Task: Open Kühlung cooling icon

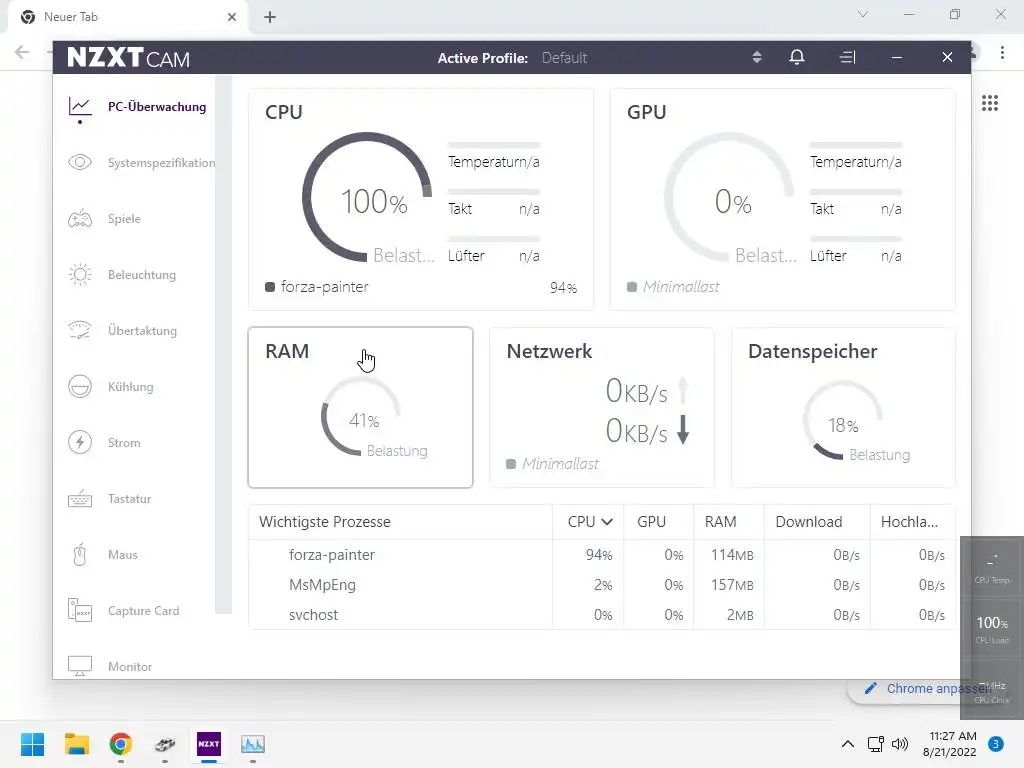Action: point(80,387)
